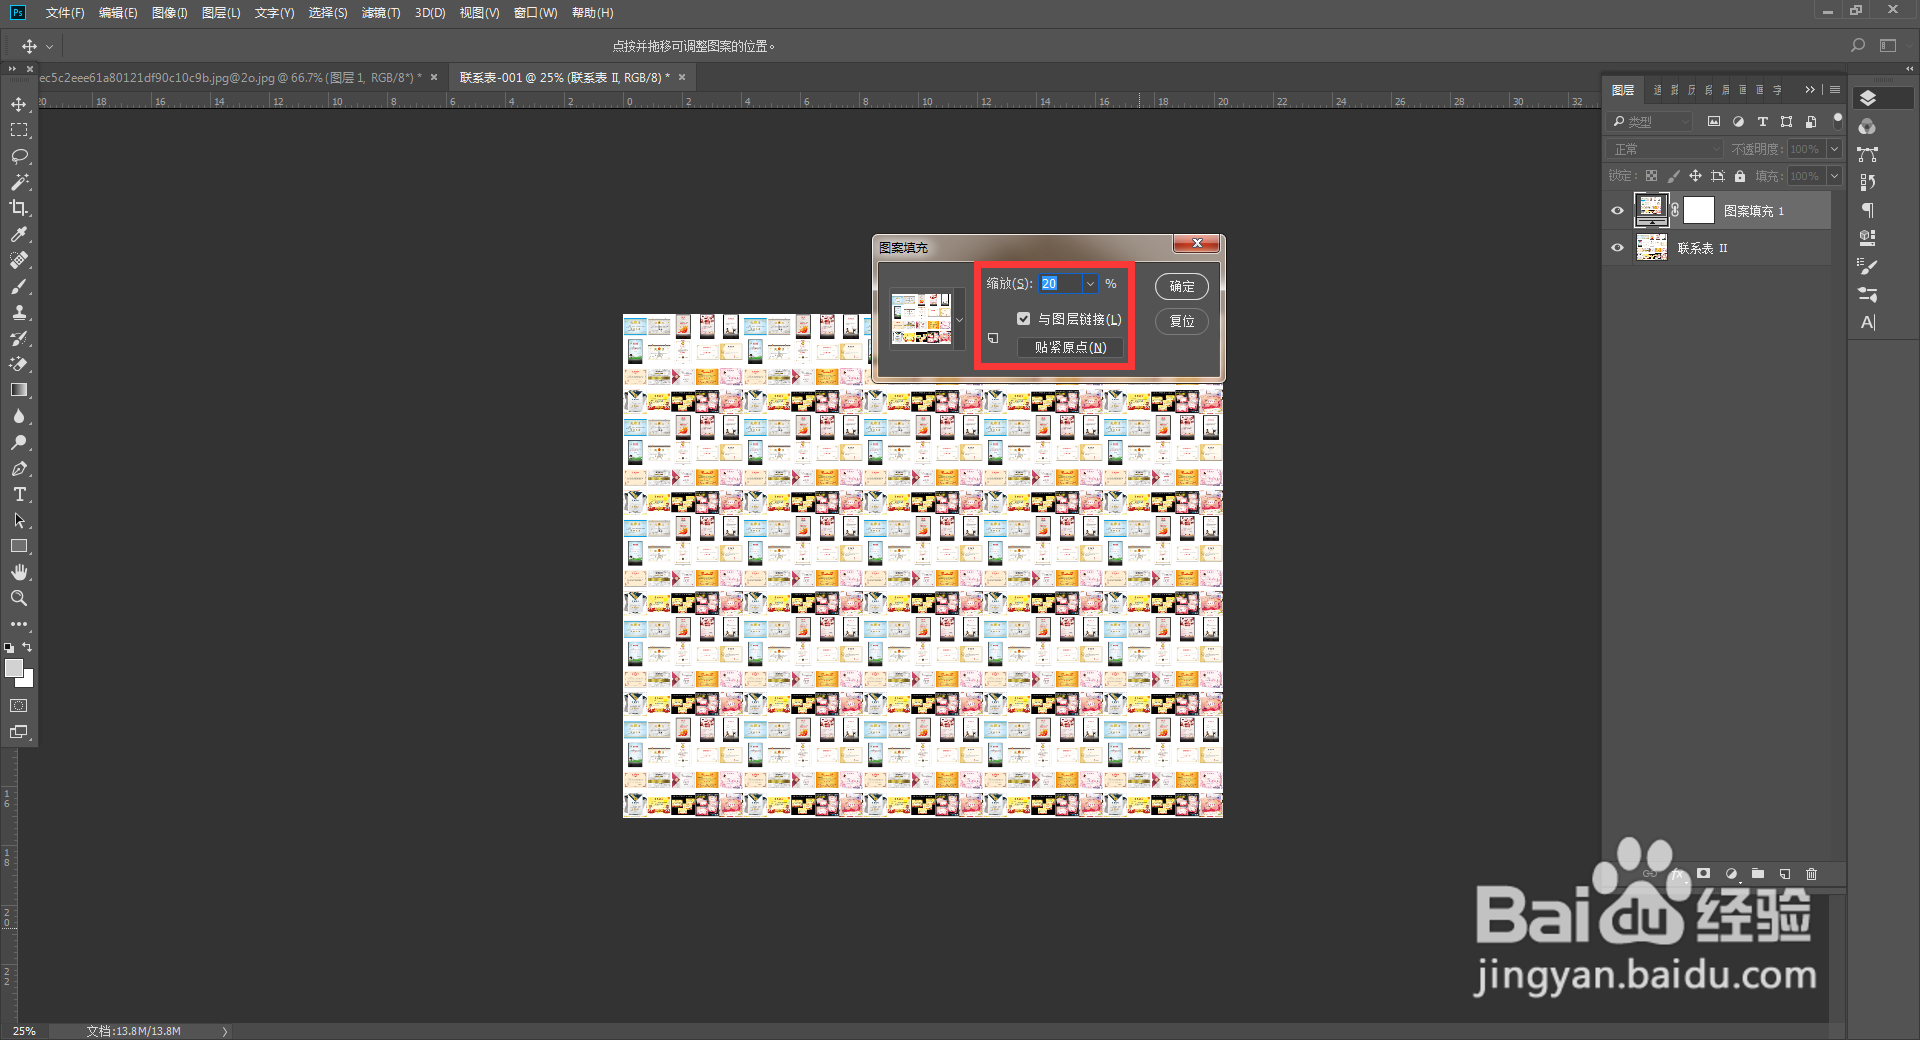Image resolution: width=1920 pixels, height=1040 pixels.
Task: Hide the 图案填充 1 layer
Action: click(x=1617, y=211)
